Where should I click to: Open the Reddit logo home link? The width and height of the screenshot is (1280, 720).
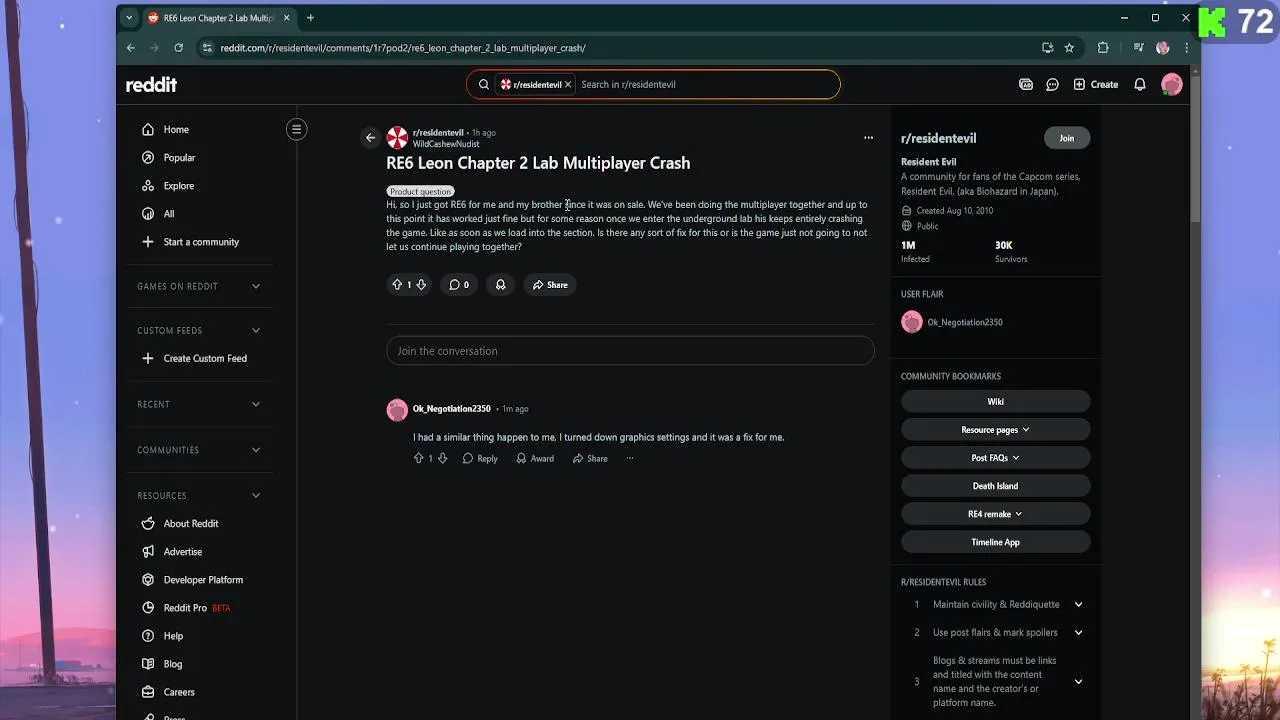click(151, 85)
